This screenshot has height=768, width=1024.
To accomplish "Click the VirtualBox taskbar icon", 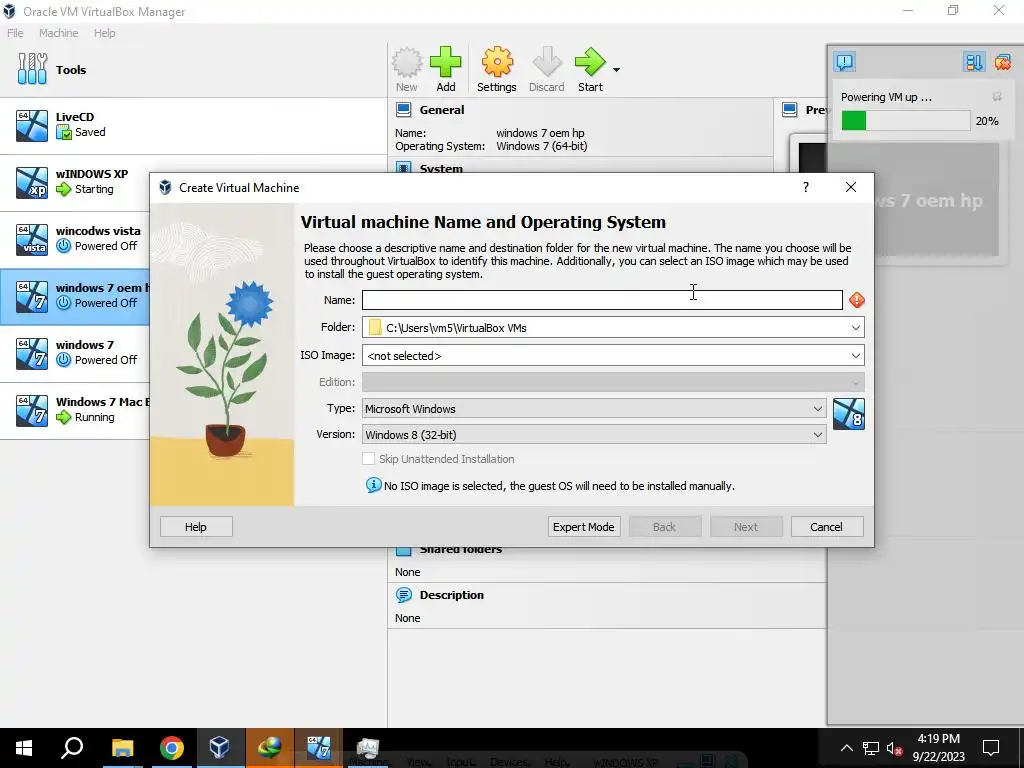I will pyautogui.click(x=219, y=748).
